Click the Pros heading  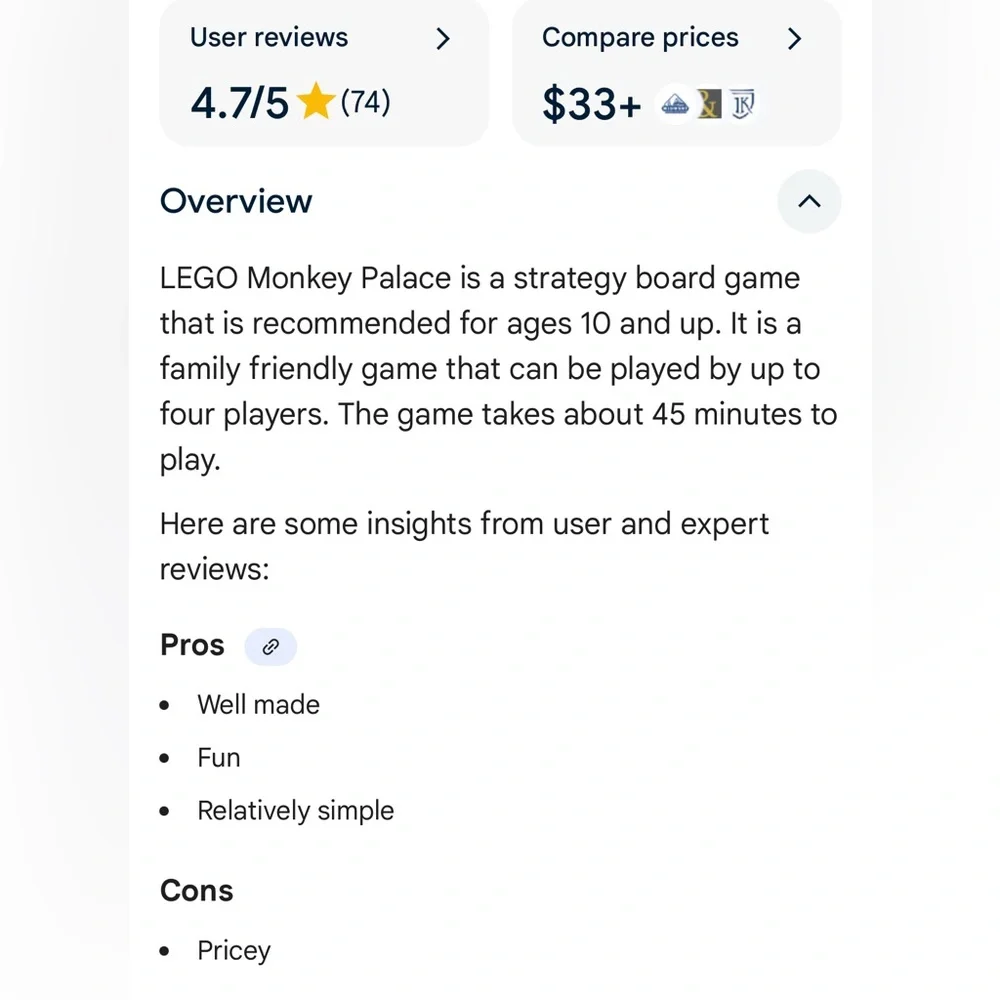(192, 645)
